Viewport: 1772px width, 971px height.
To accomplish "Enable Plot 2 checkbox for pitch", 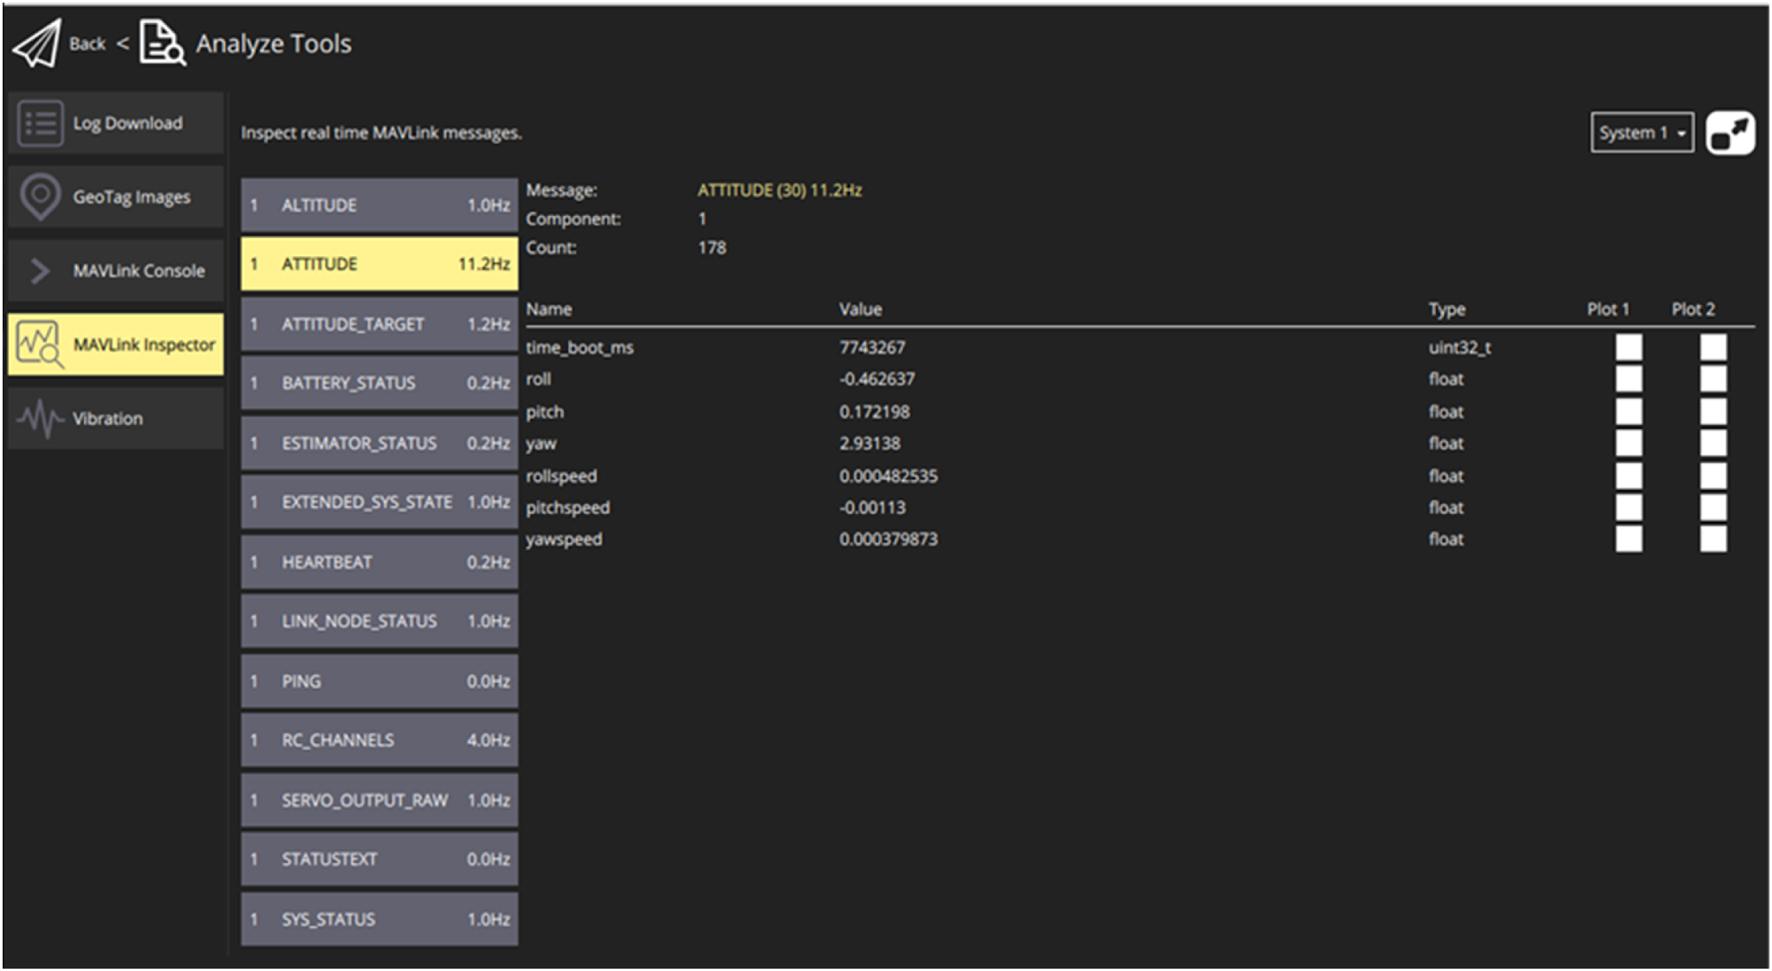I will coord(1713,412).
